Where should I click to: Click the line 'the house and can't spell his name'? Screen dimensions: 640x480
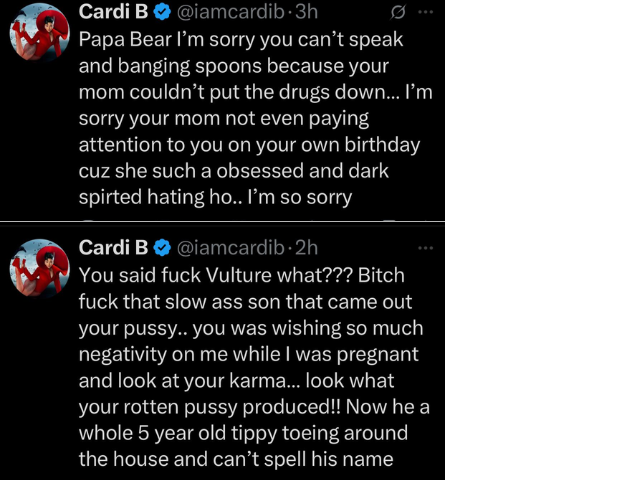(234, 459)
